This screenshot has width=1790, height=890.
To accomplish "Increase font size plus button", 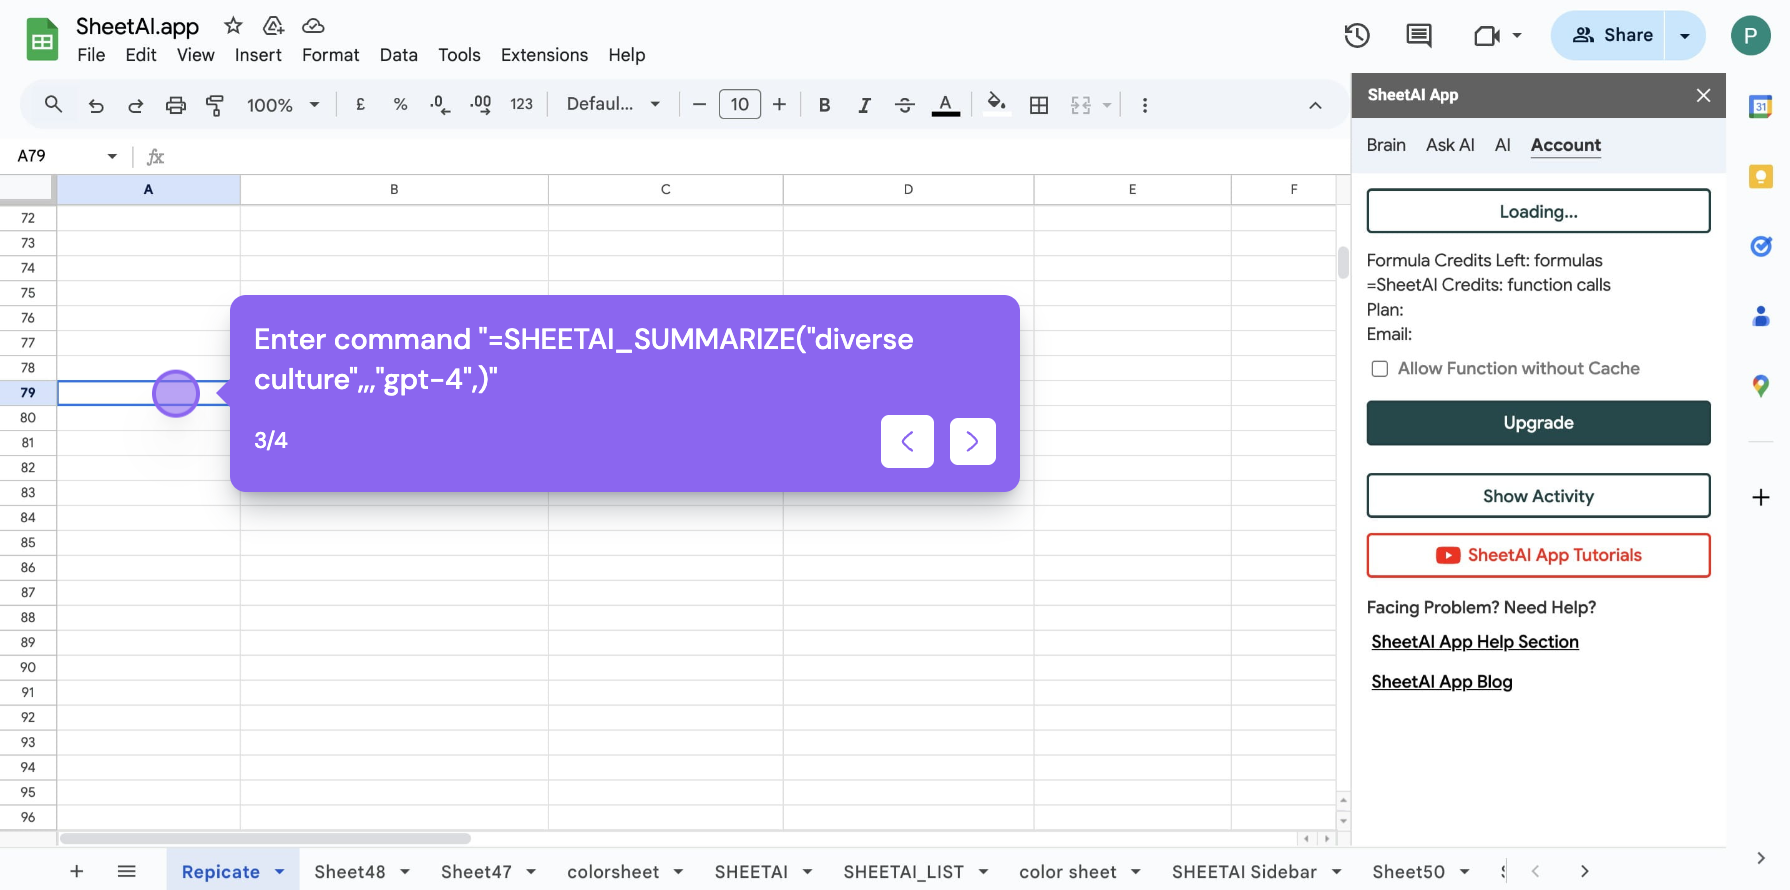I will point(780,104).
